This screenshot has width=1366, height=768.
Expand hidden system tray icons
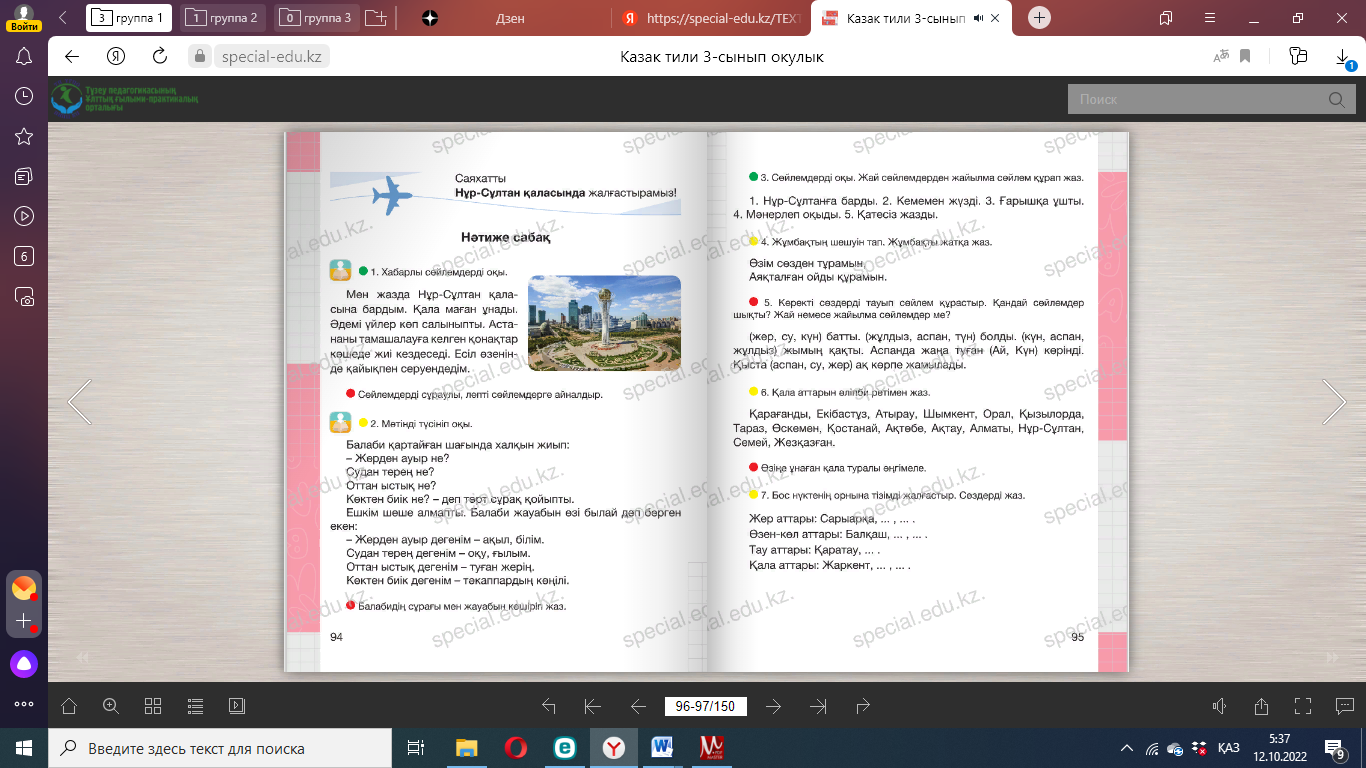click(1126, 748)
